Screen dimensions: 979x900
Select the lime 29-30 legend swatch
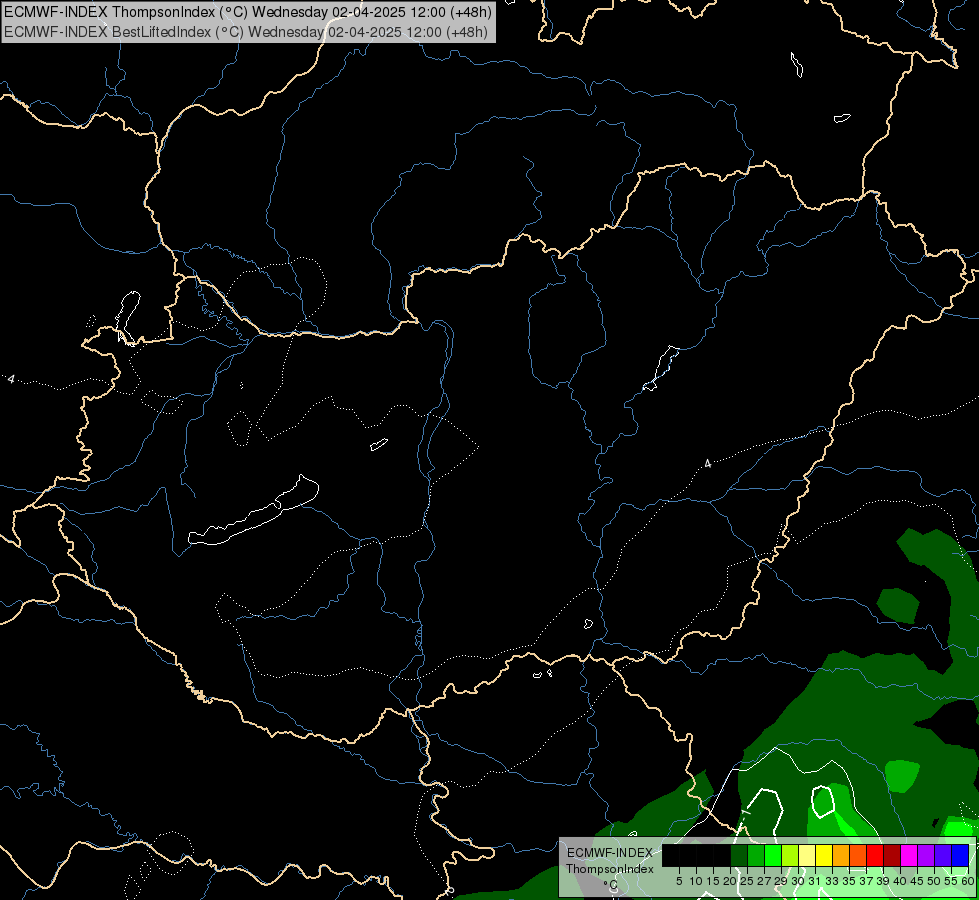[x=790, y=855]
